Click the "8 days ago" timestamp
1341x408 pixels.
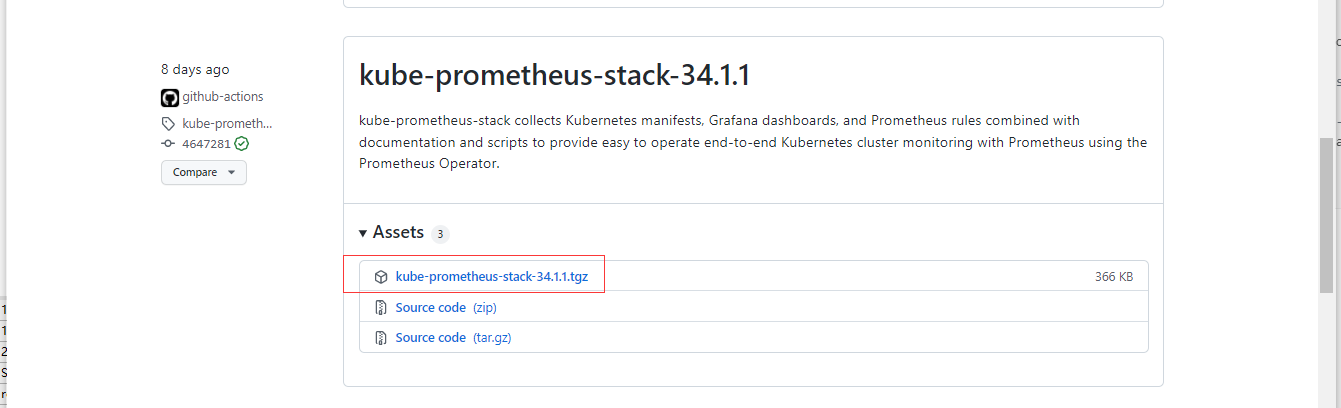point(195,70)
